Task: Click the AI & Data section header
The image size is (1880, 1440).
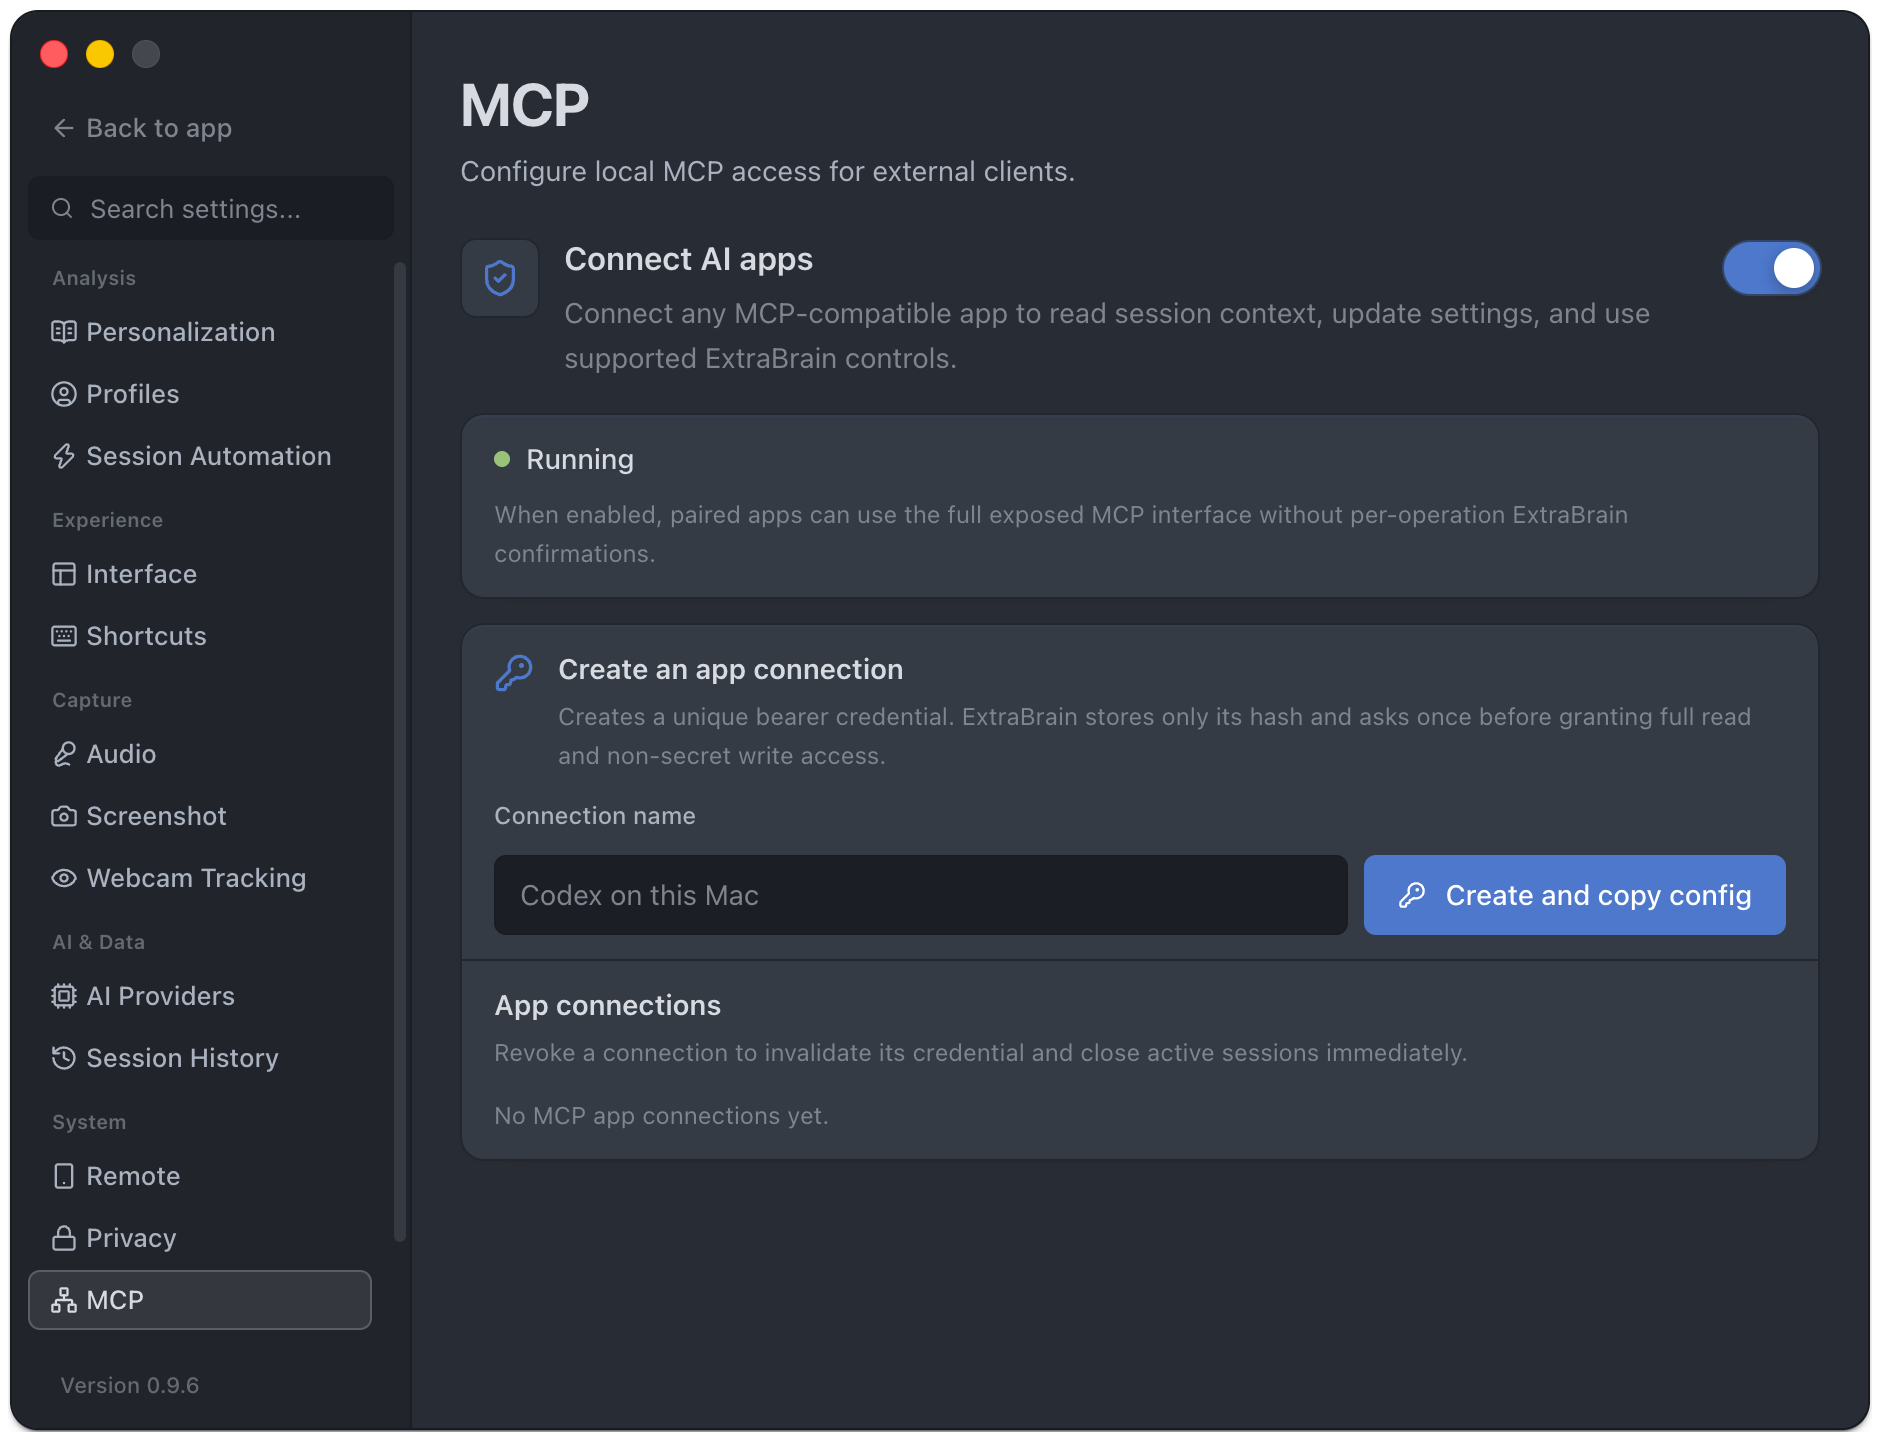Action: pos(99,942)
